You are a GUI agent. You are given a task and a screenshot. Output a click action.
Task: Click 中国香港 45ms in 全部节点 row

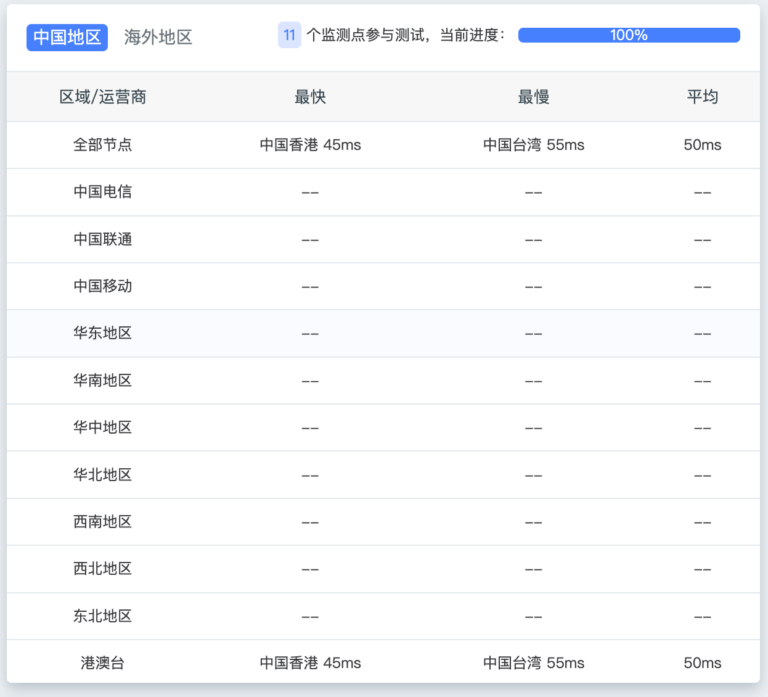(x=310, y=145)
